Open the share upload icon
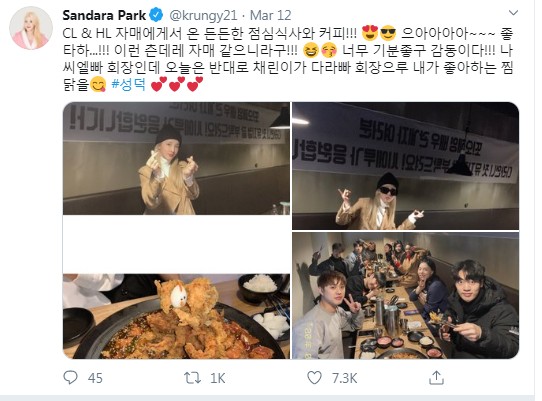The image size is (542, 401). pyautogui.click(x=436, y=377)
